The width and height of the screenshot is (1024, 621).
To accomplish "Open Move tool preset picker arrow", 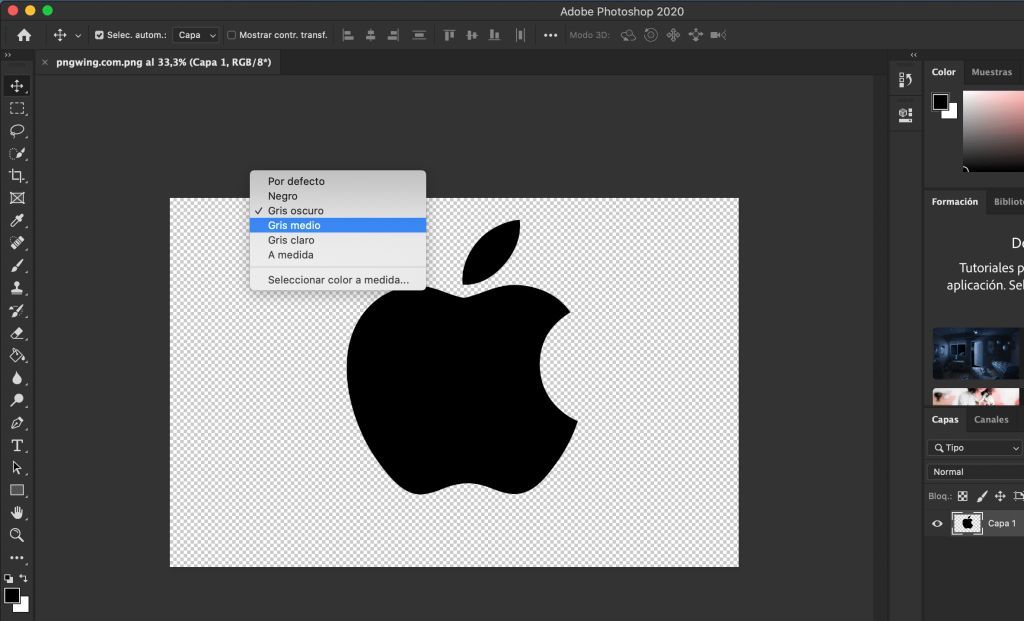I will click(x=78, y=36).
